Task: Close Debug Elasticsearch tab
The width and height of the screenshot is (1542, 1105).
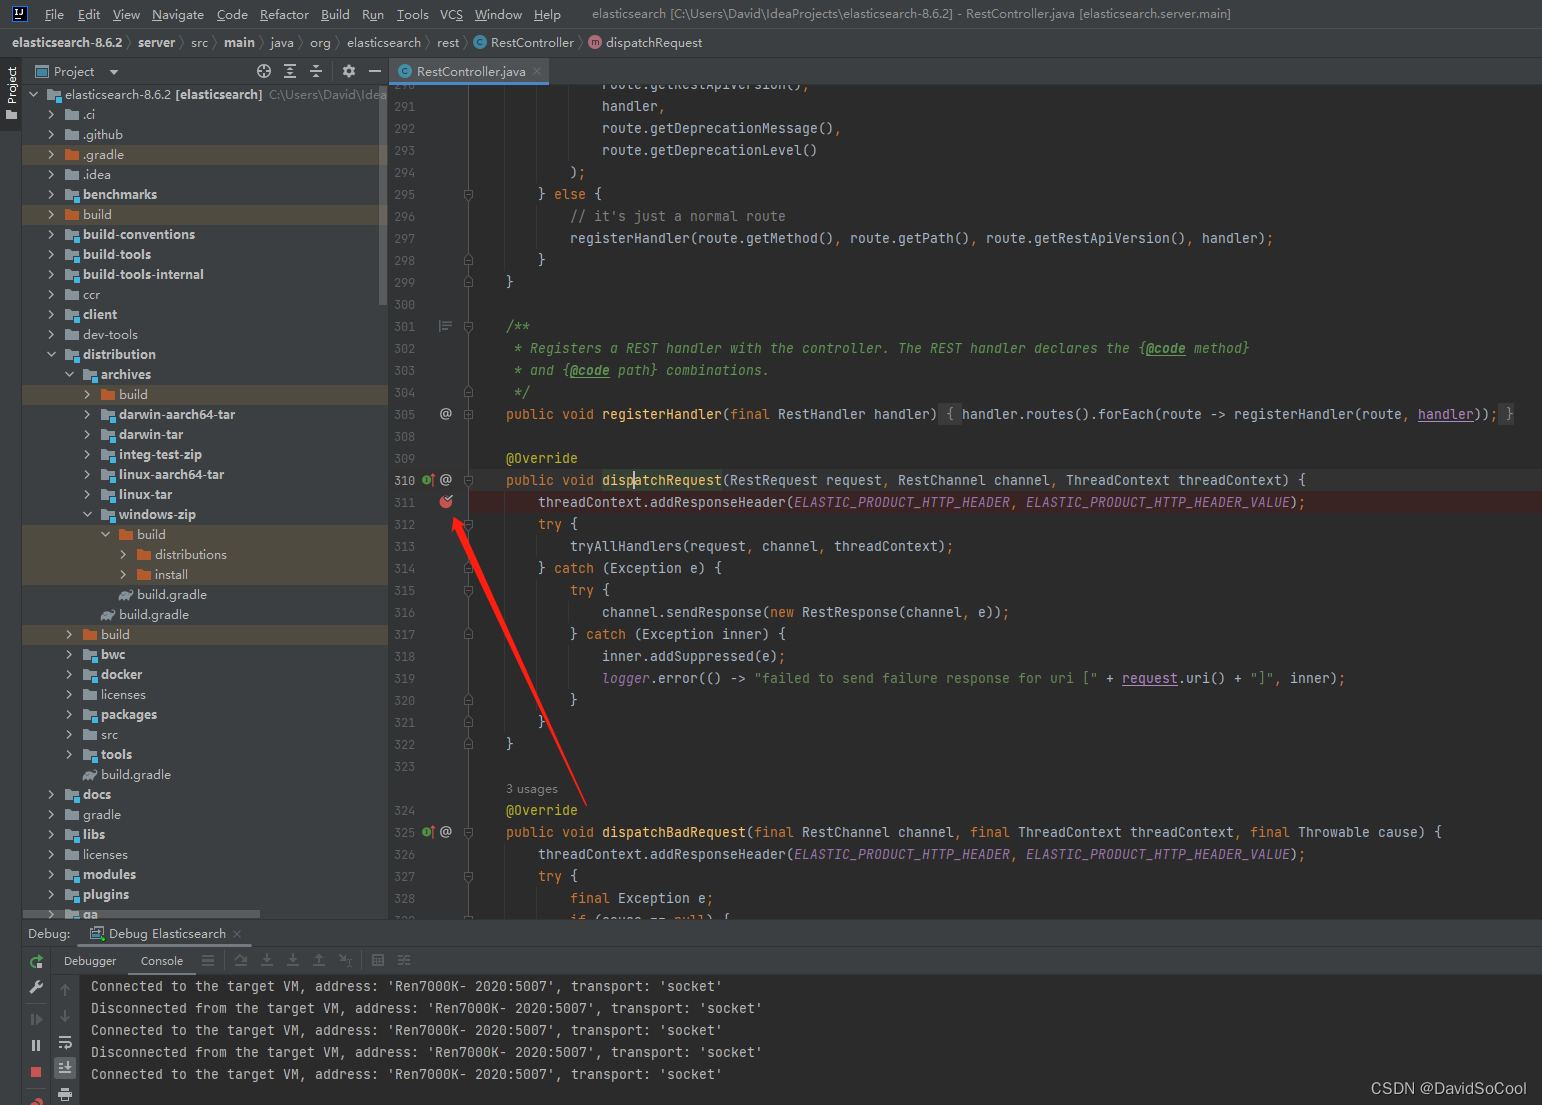Action: (237, 934)
